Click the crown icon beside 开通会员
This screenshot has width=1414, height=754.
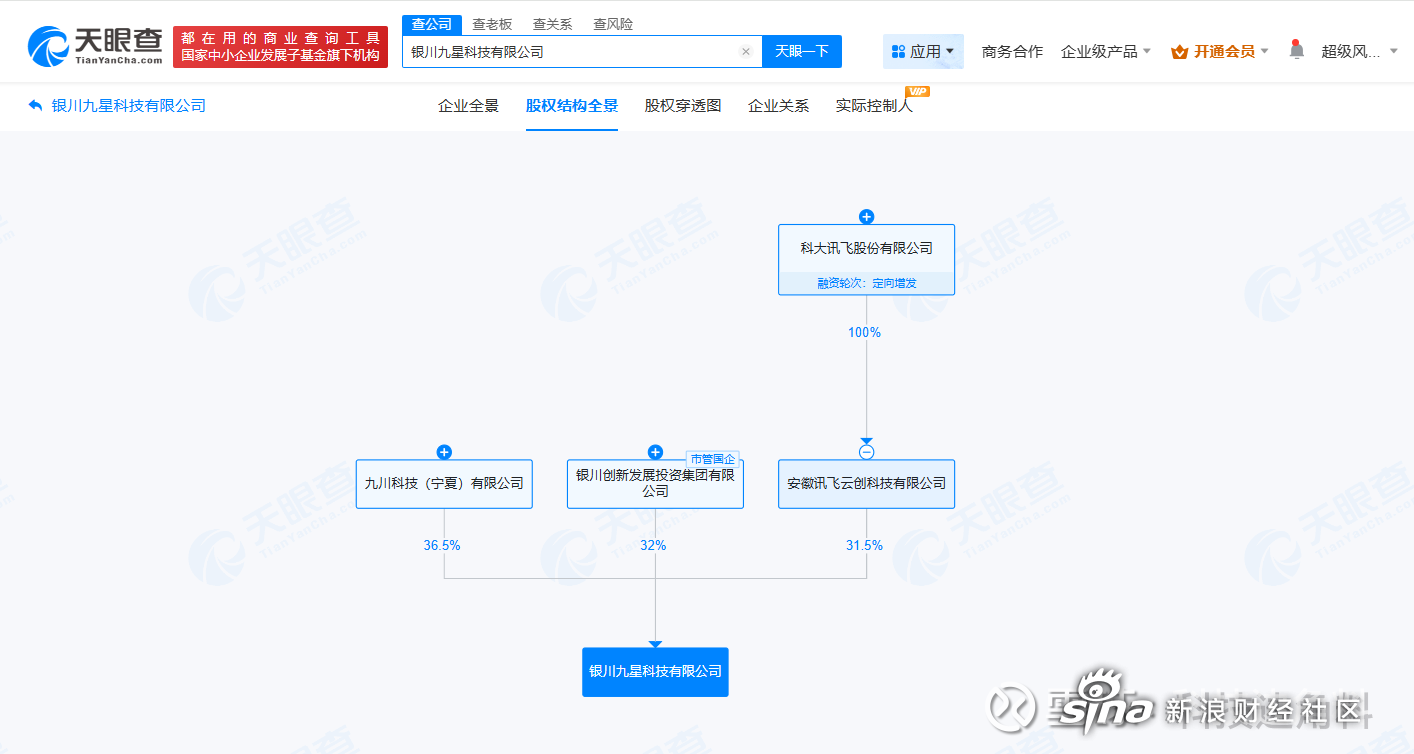(1180, 51)
